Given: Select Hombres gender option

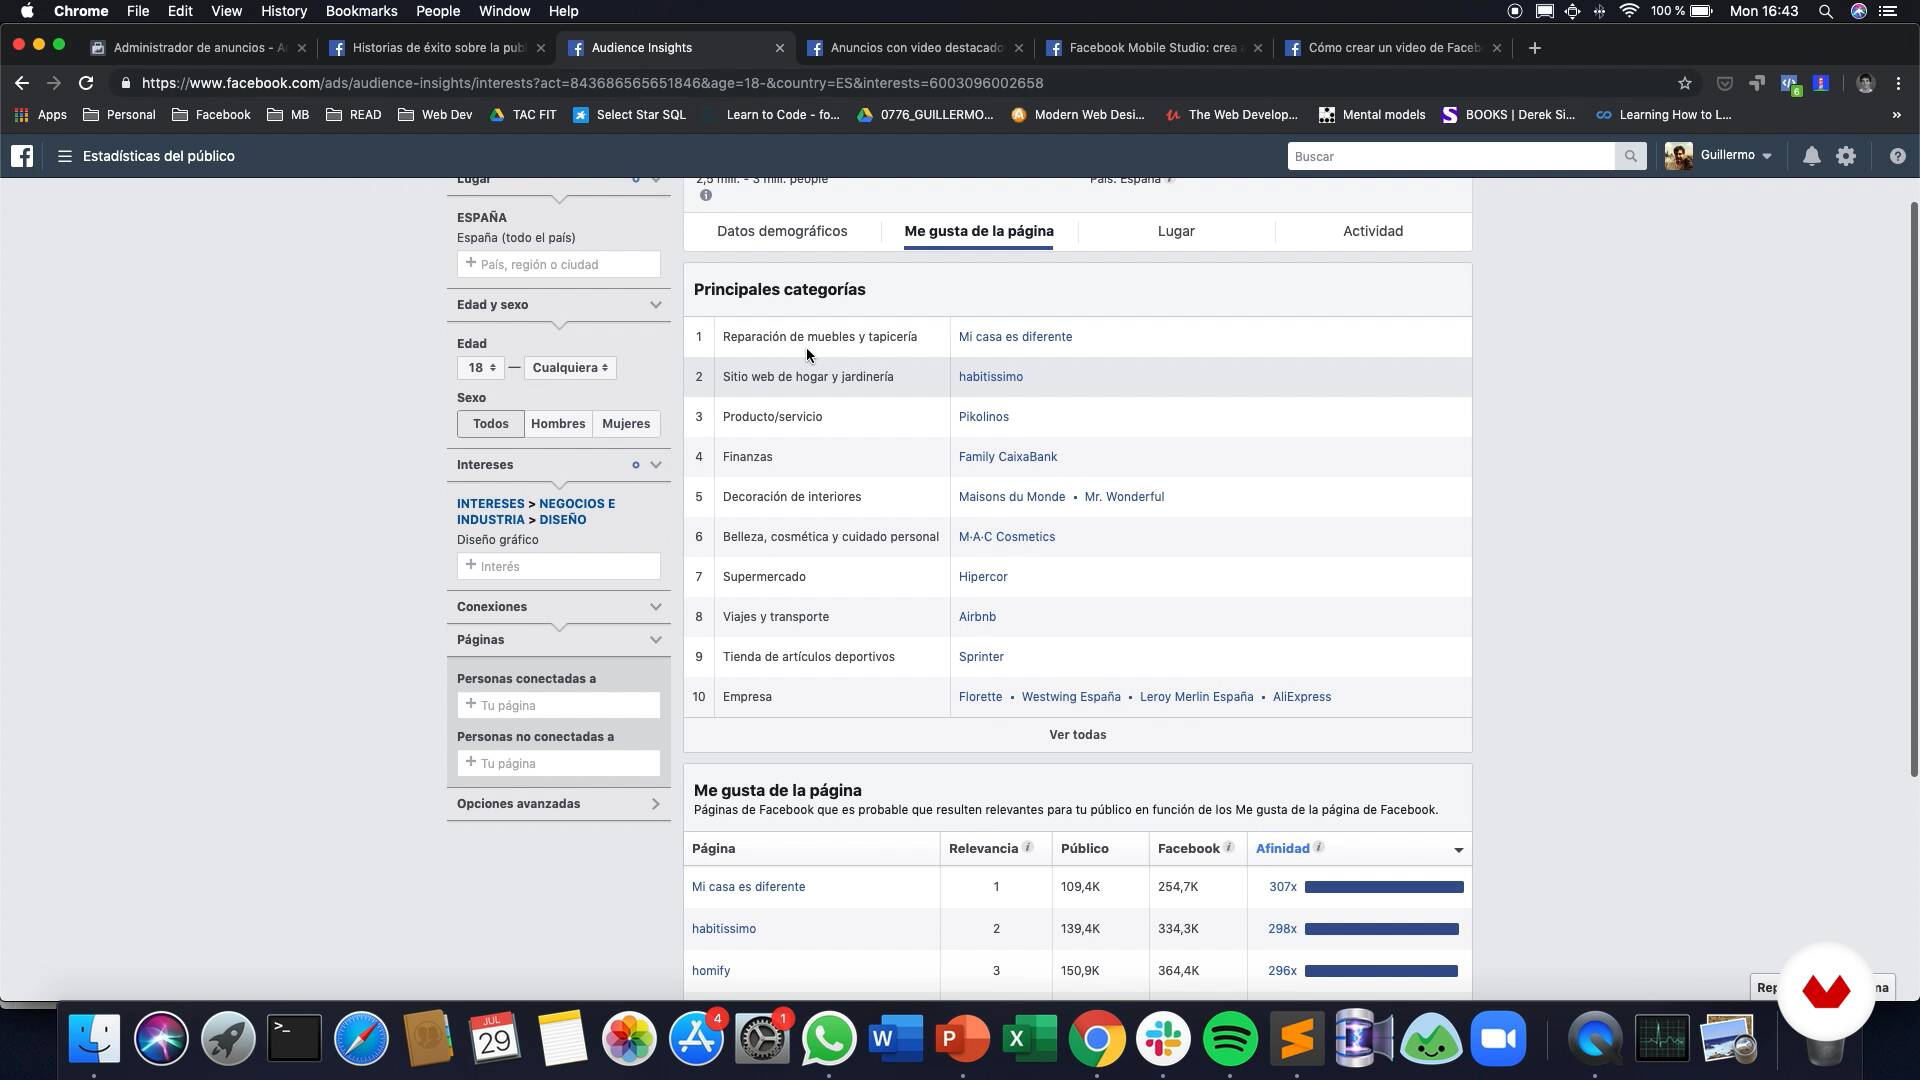Looking at the screenshot, I should coord(558,424).
